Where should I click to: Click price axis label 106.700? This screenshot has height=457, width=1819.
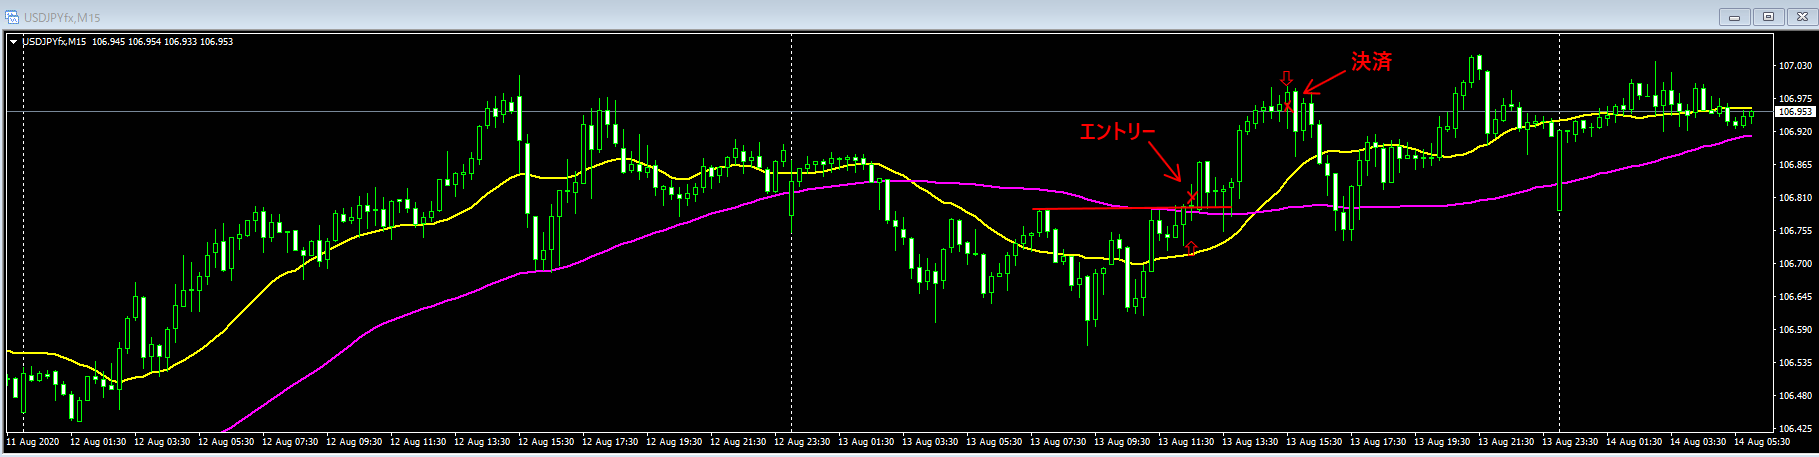click(1795, 264)
